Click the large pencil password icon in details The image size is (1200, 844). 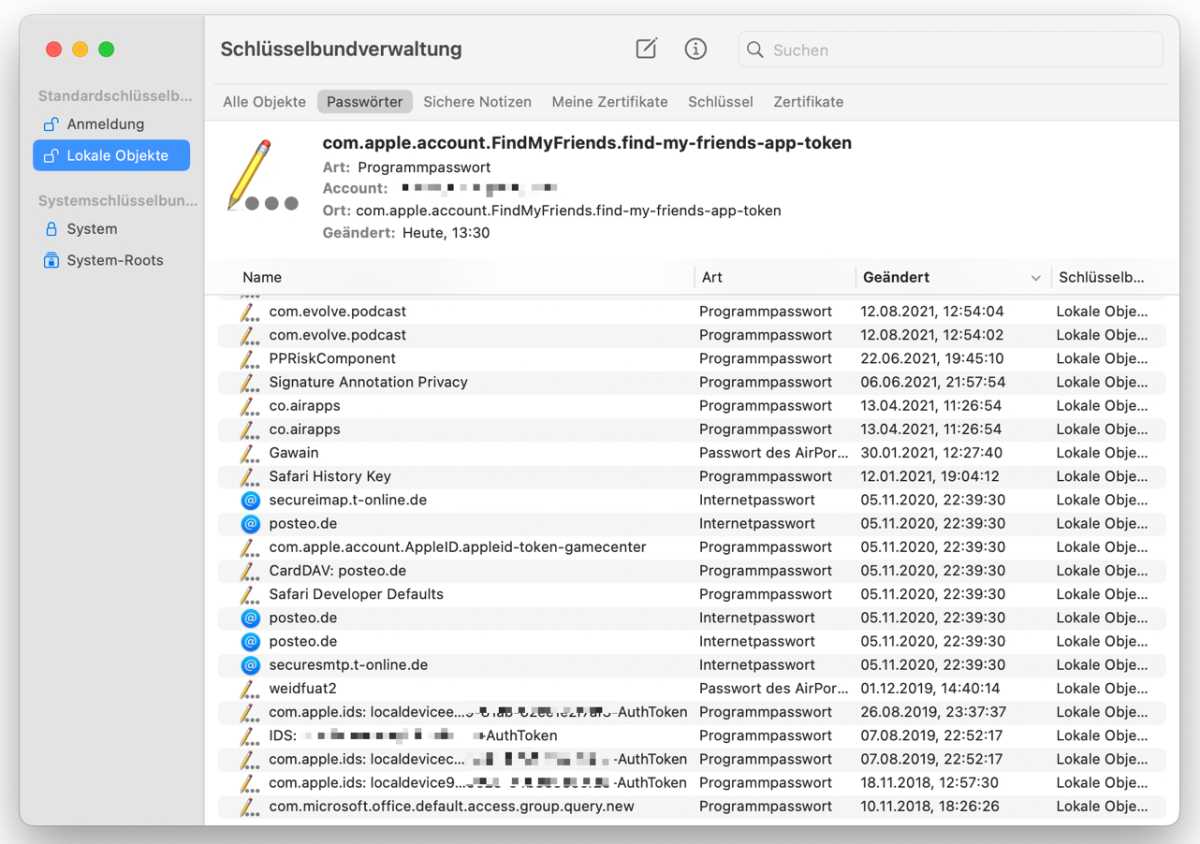261,176
